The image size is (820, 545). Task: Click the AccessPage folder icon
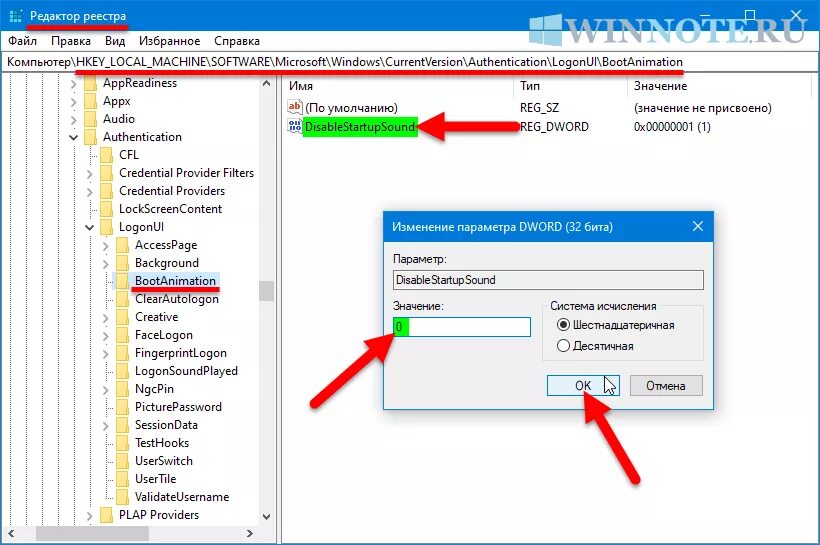pyautogui.click(x=122, y=245)
